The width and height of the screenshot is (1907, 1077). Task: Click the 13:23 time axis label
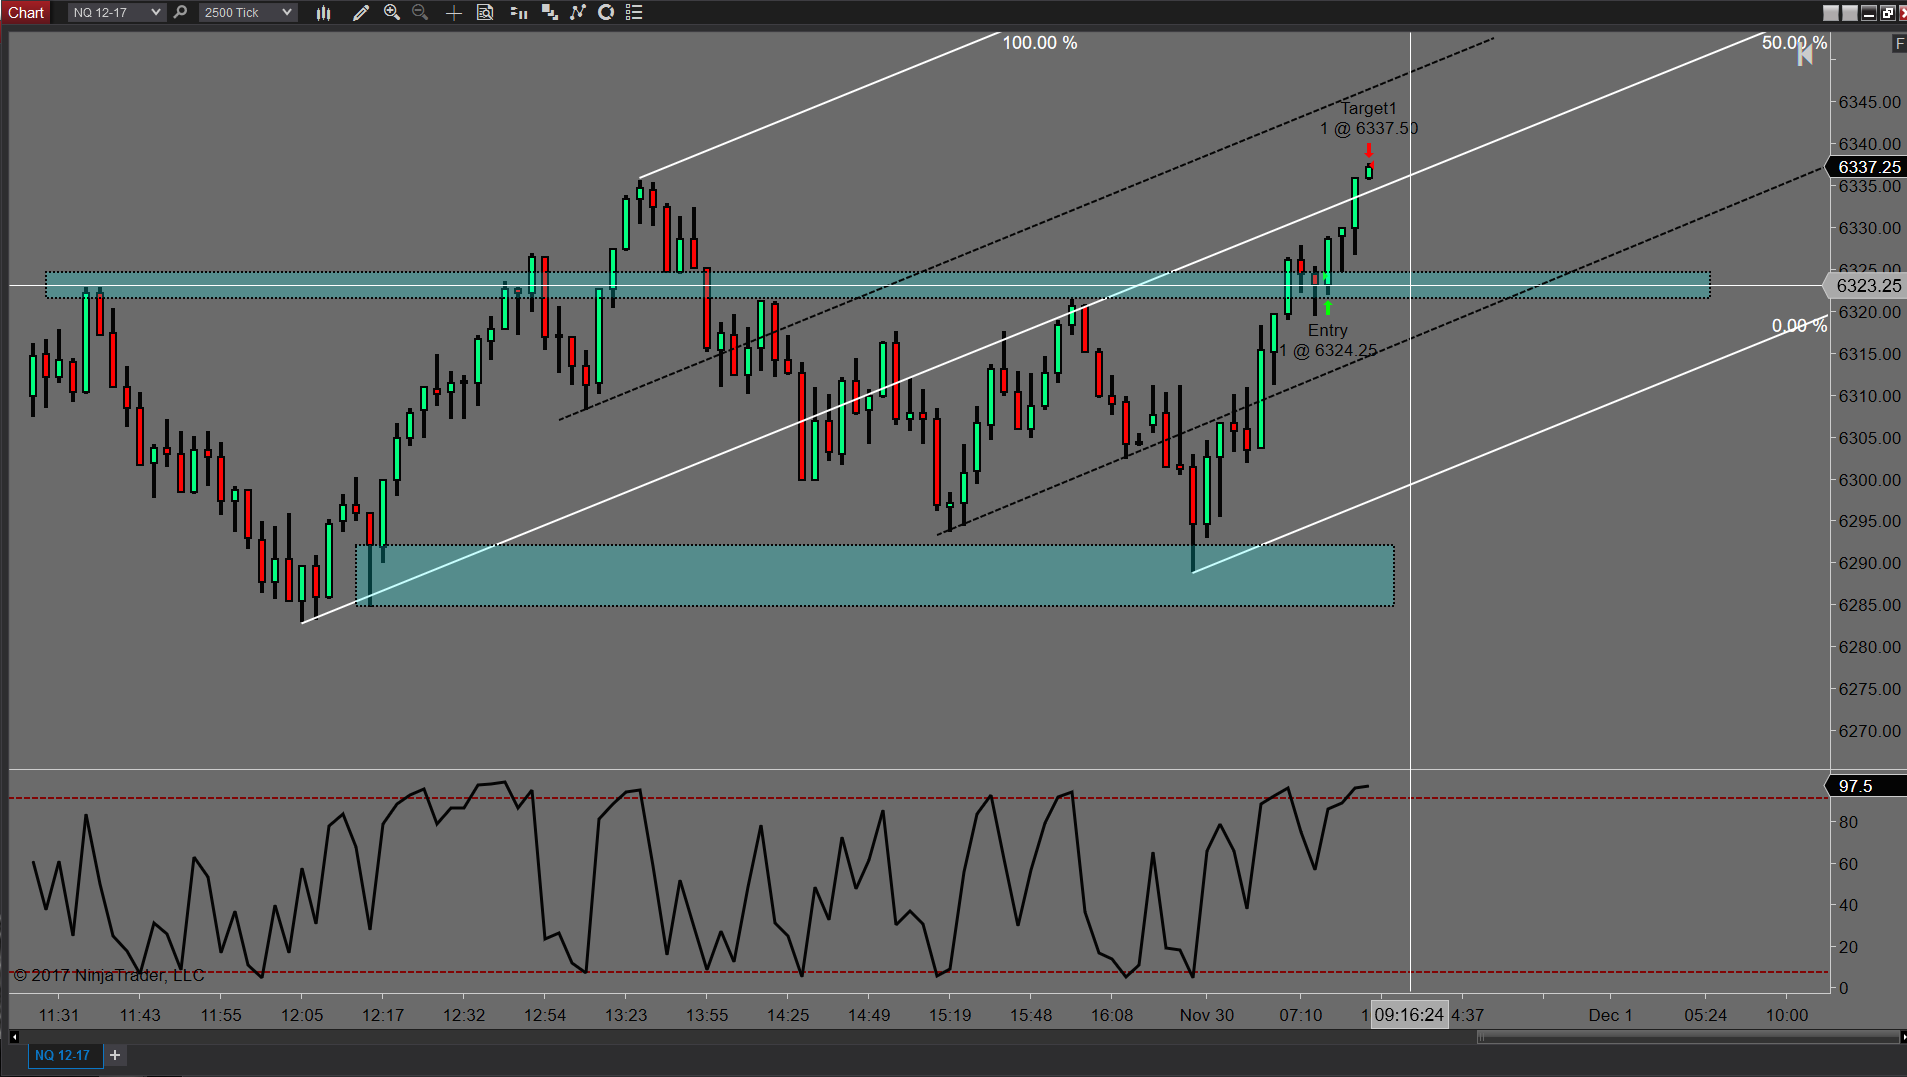pyautogui.click(x=626, y=1015)
